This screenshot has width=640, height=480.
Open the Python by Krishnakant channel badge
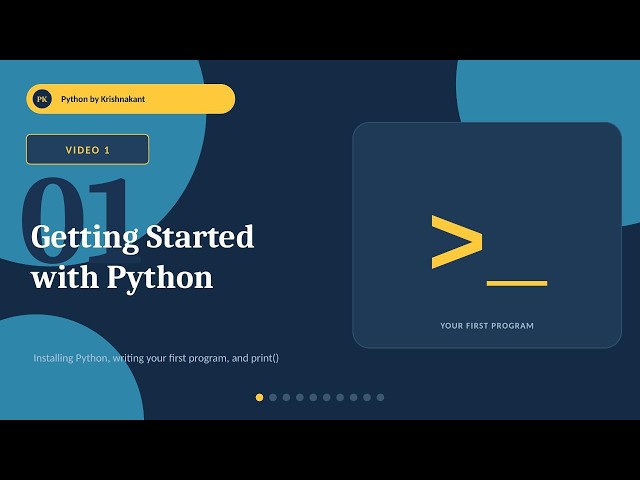tap(131, 99)
